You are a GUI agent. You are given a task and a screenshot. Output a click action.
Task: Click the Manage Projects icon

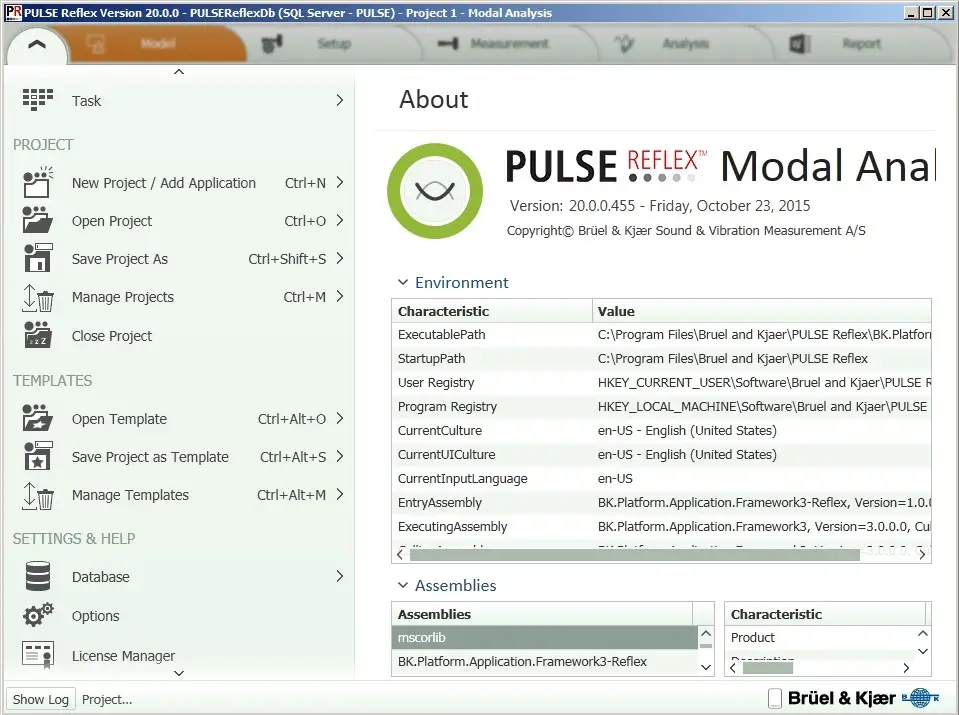(37, 297)
